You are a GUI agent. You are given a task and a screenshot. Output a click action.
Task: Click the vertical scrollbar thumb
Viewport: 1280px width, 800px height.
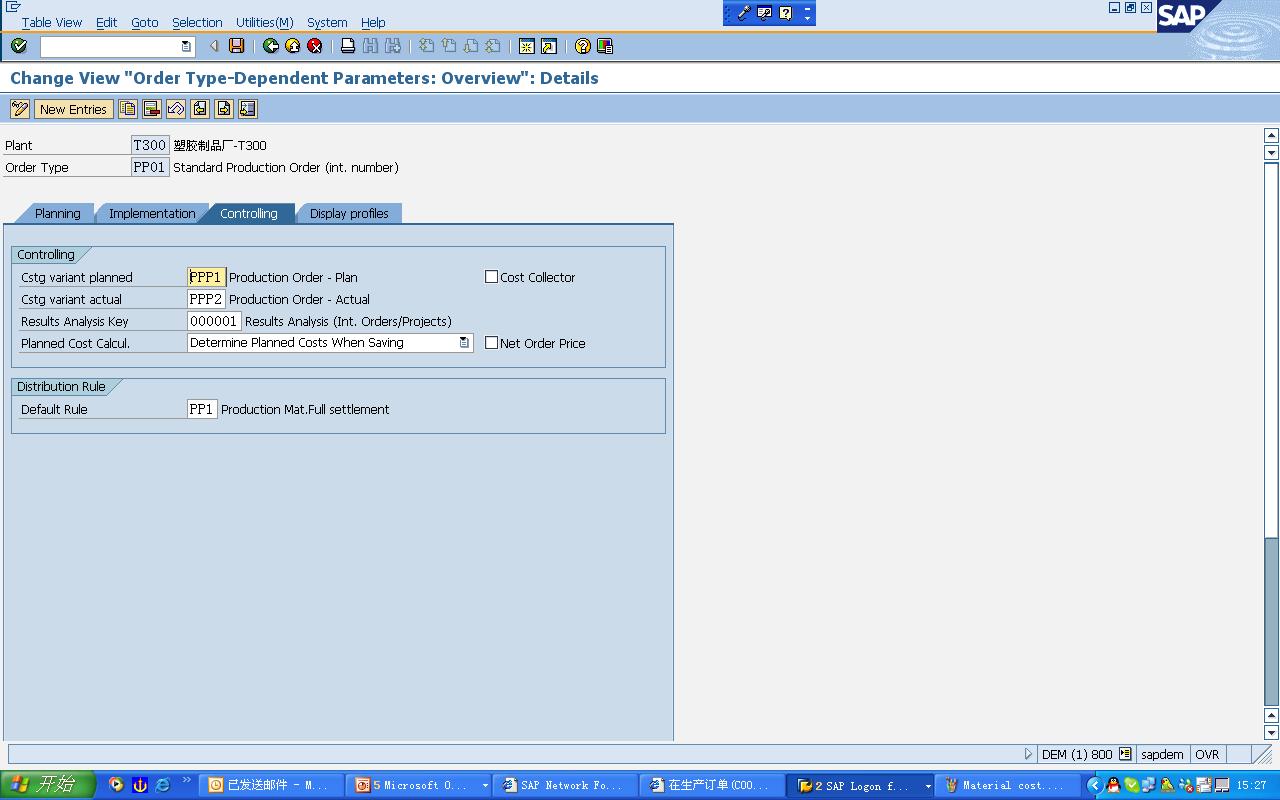click(x=1271, y=620)
